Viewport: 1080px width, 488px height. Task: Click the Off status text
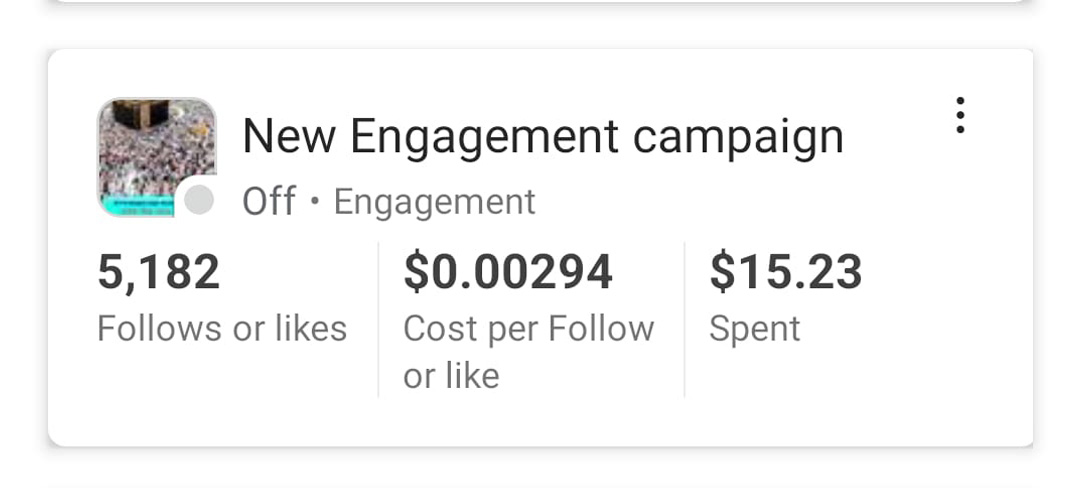(268, 202)
